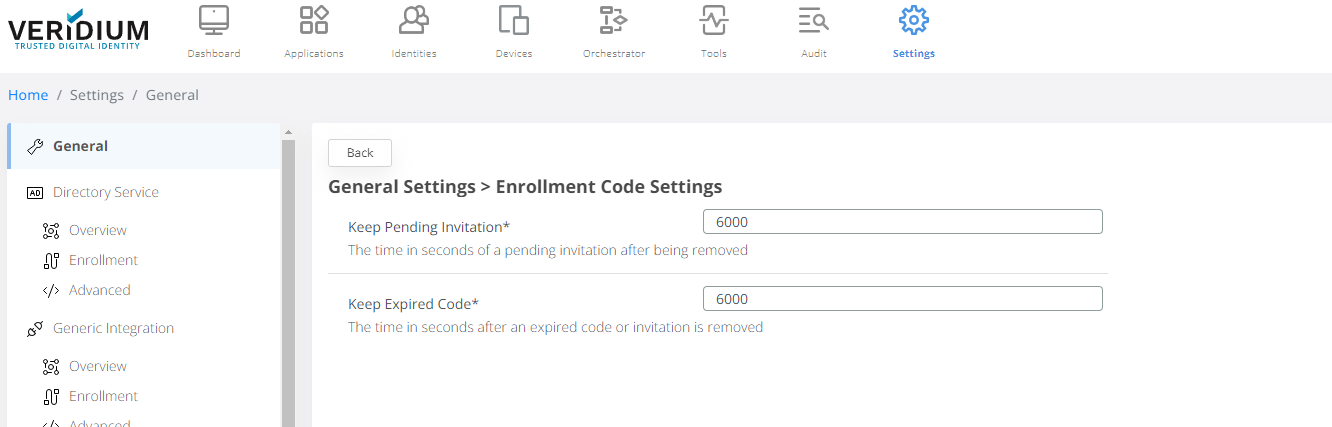Go to Home breadcrumb link
Image resolution: width=1332 pixels, height=427 pixels.
(x=28, y=95)
